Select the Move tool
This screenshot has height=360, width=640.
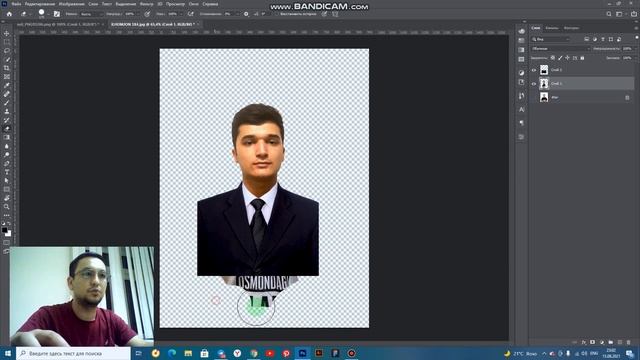[7, 33]
